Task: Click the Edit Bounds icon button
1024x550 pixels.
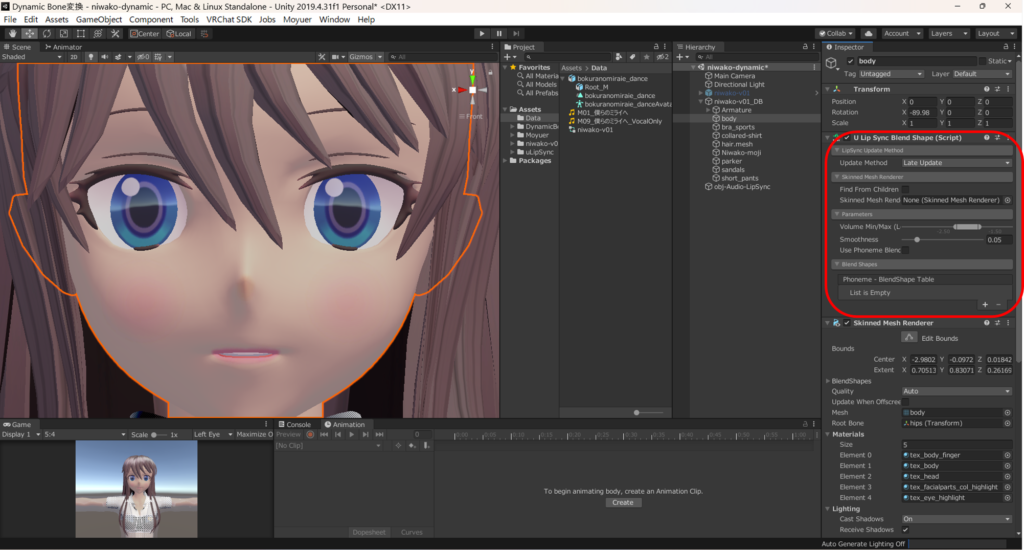Action: [x=910, y=337]
